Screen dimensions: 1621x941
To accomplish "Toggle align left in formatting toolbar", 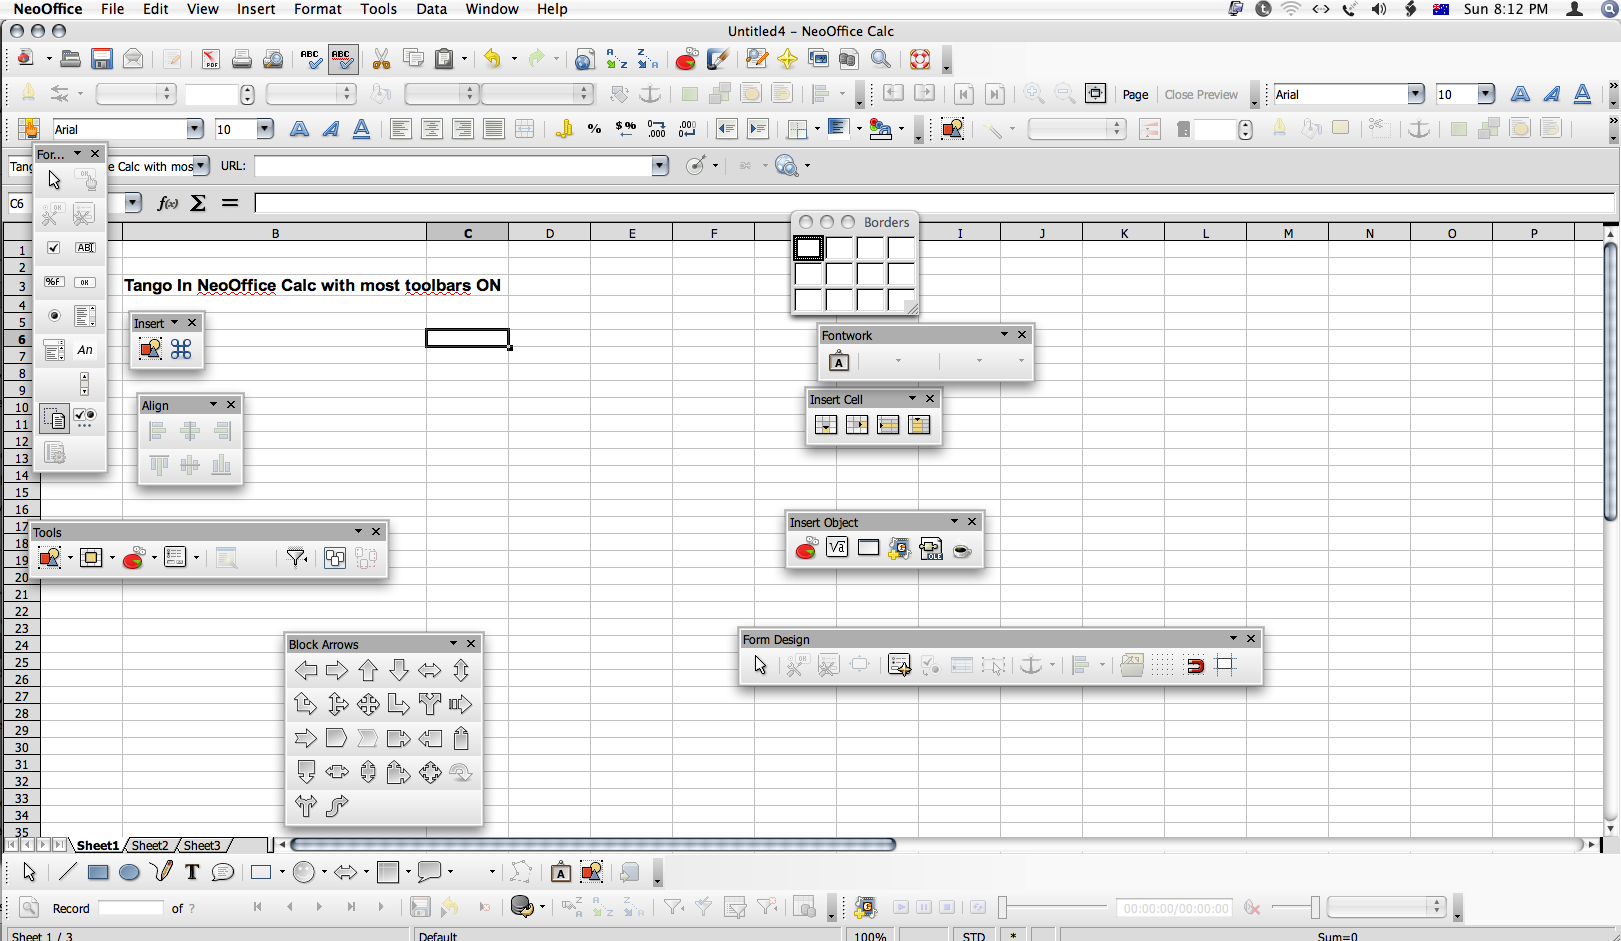I will coord(400,129).
